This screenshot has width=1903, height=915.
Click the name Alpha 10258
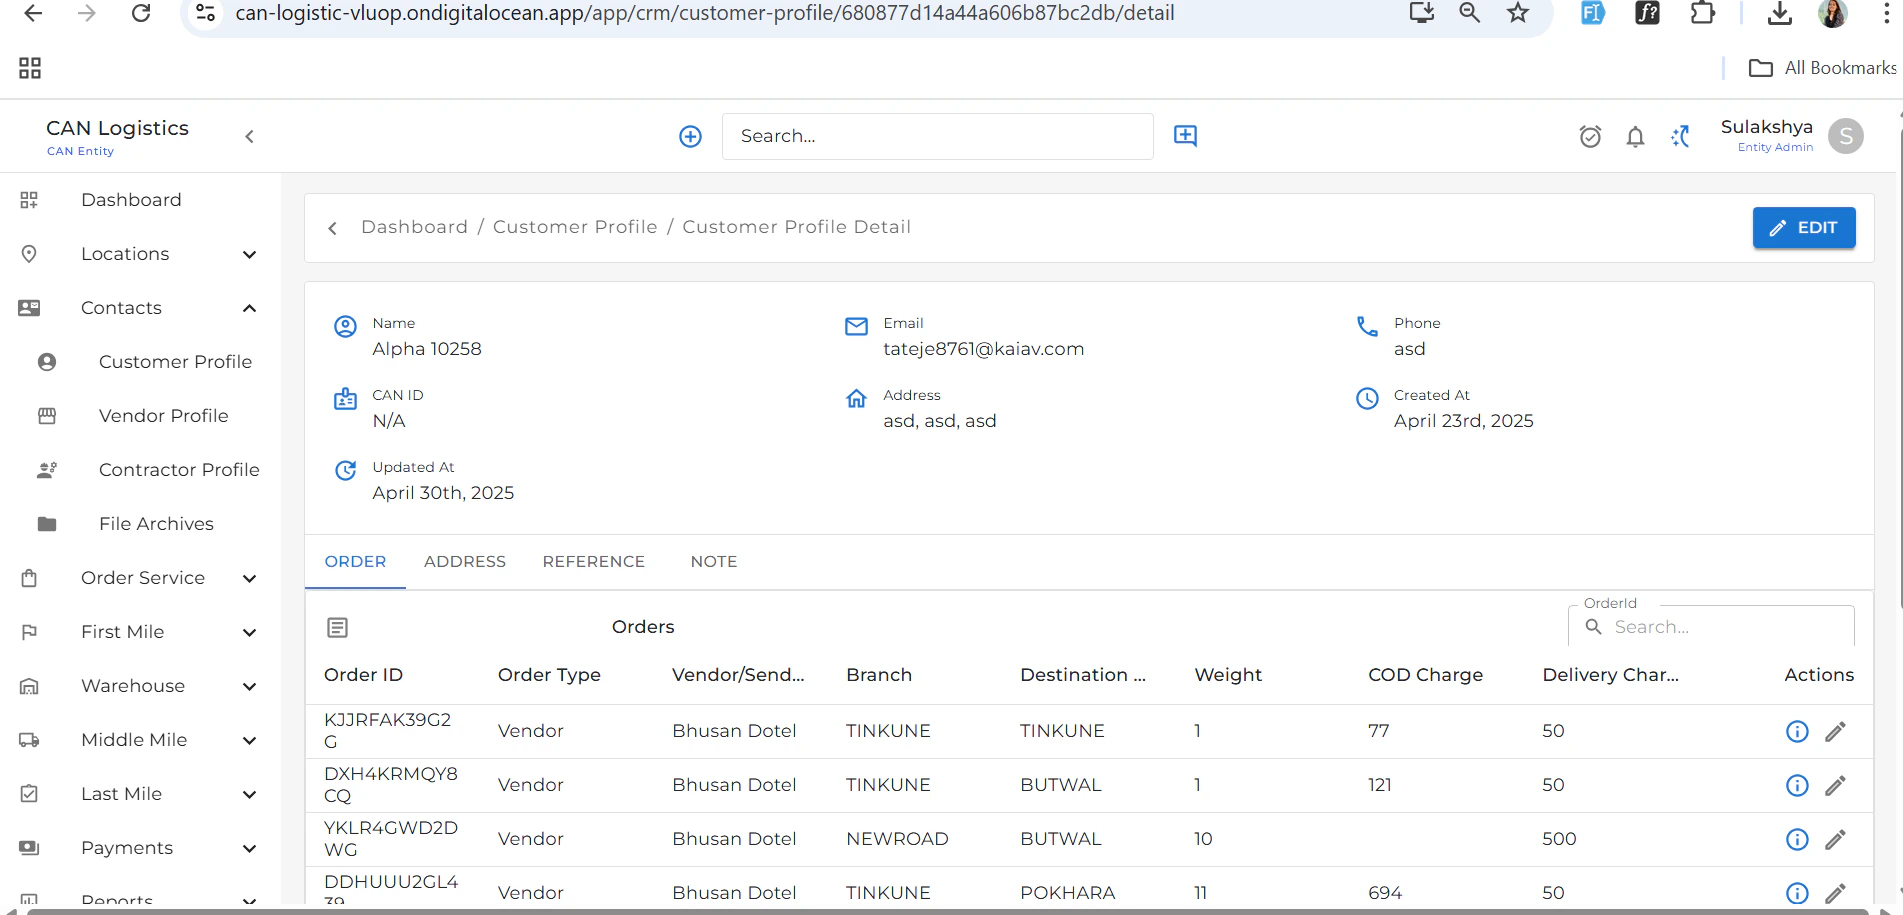pyautogui.click(x=427, y=349)
